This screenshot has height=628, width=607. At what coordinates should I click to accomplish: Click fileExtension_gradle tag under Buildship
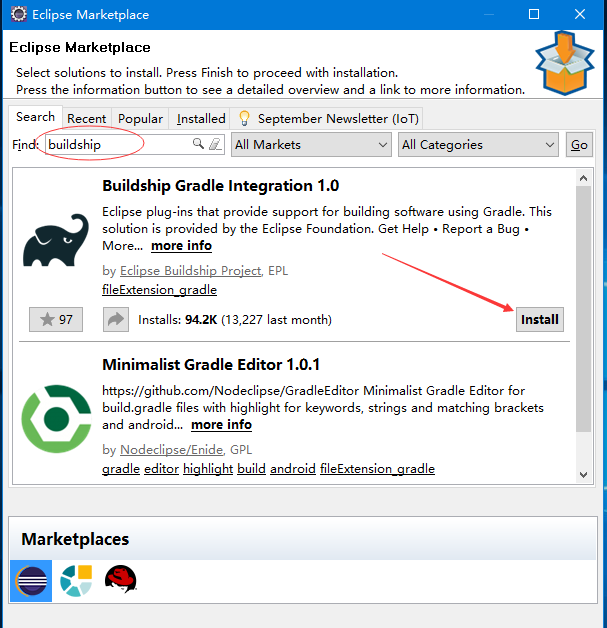pos(159,290)
